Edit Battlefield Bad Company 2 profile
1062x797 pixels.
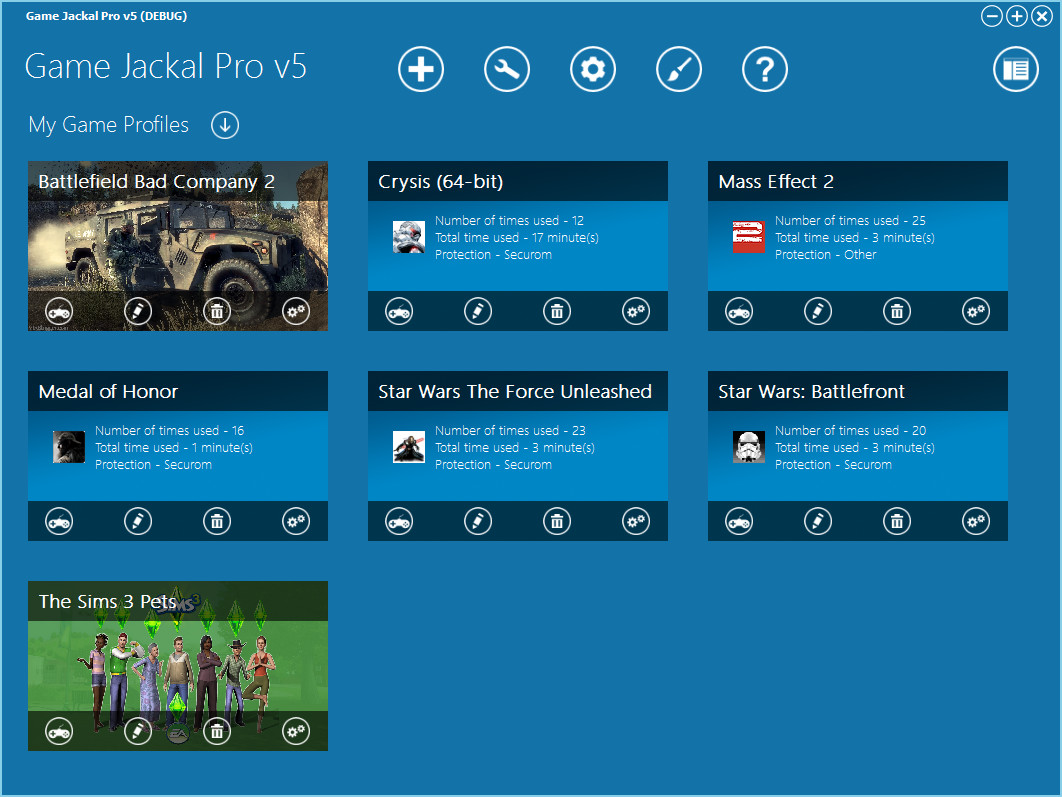[138, 311]
